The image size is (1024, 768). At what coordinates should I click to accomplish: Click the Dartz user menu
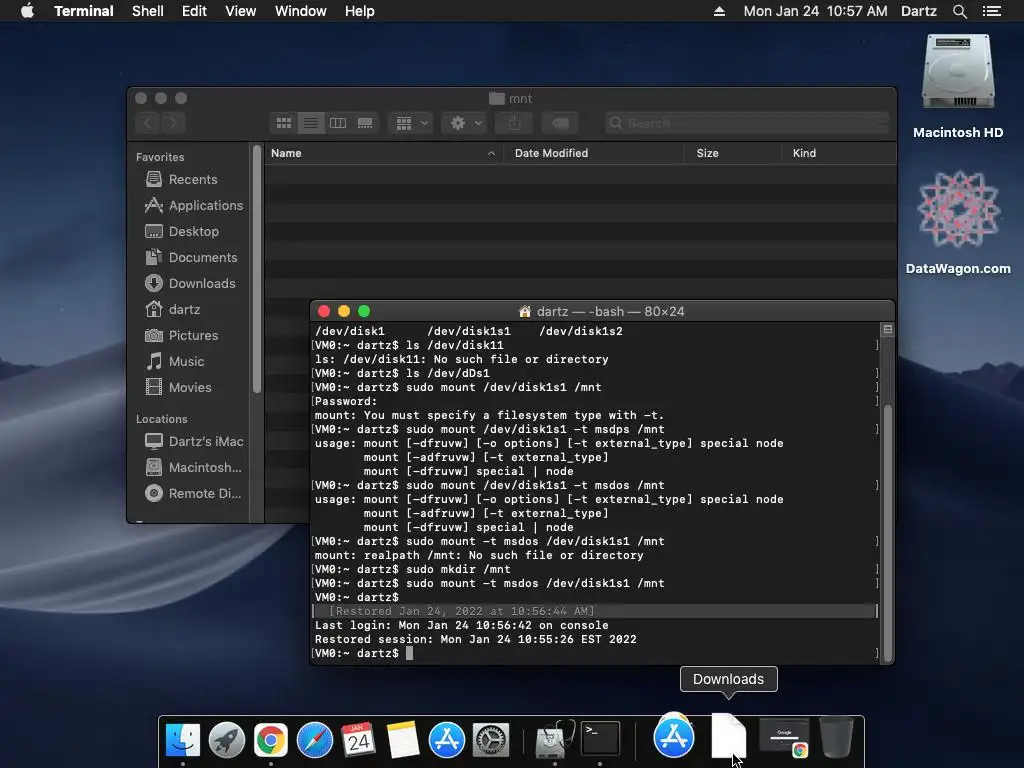(918, 11)
